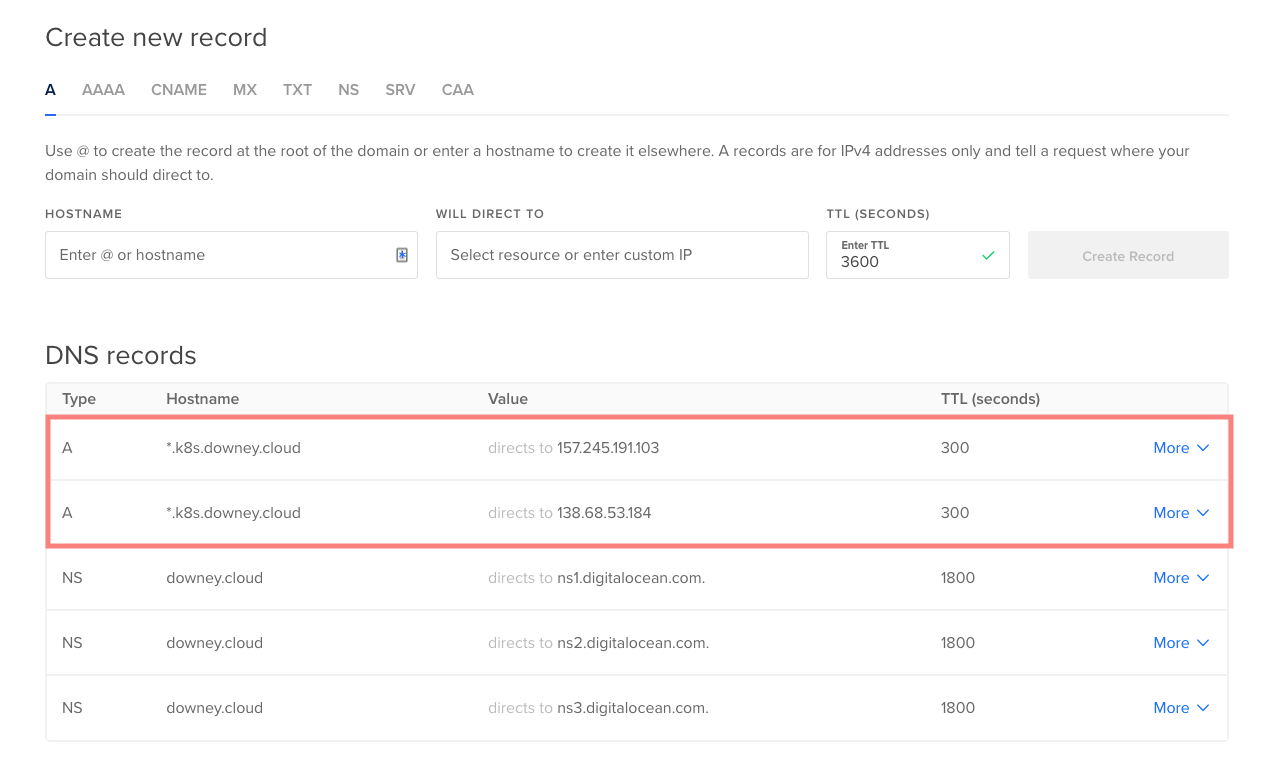Click the 'Create new record' heading
This screenshot has width=1269, height=776.
click(156, 38)
